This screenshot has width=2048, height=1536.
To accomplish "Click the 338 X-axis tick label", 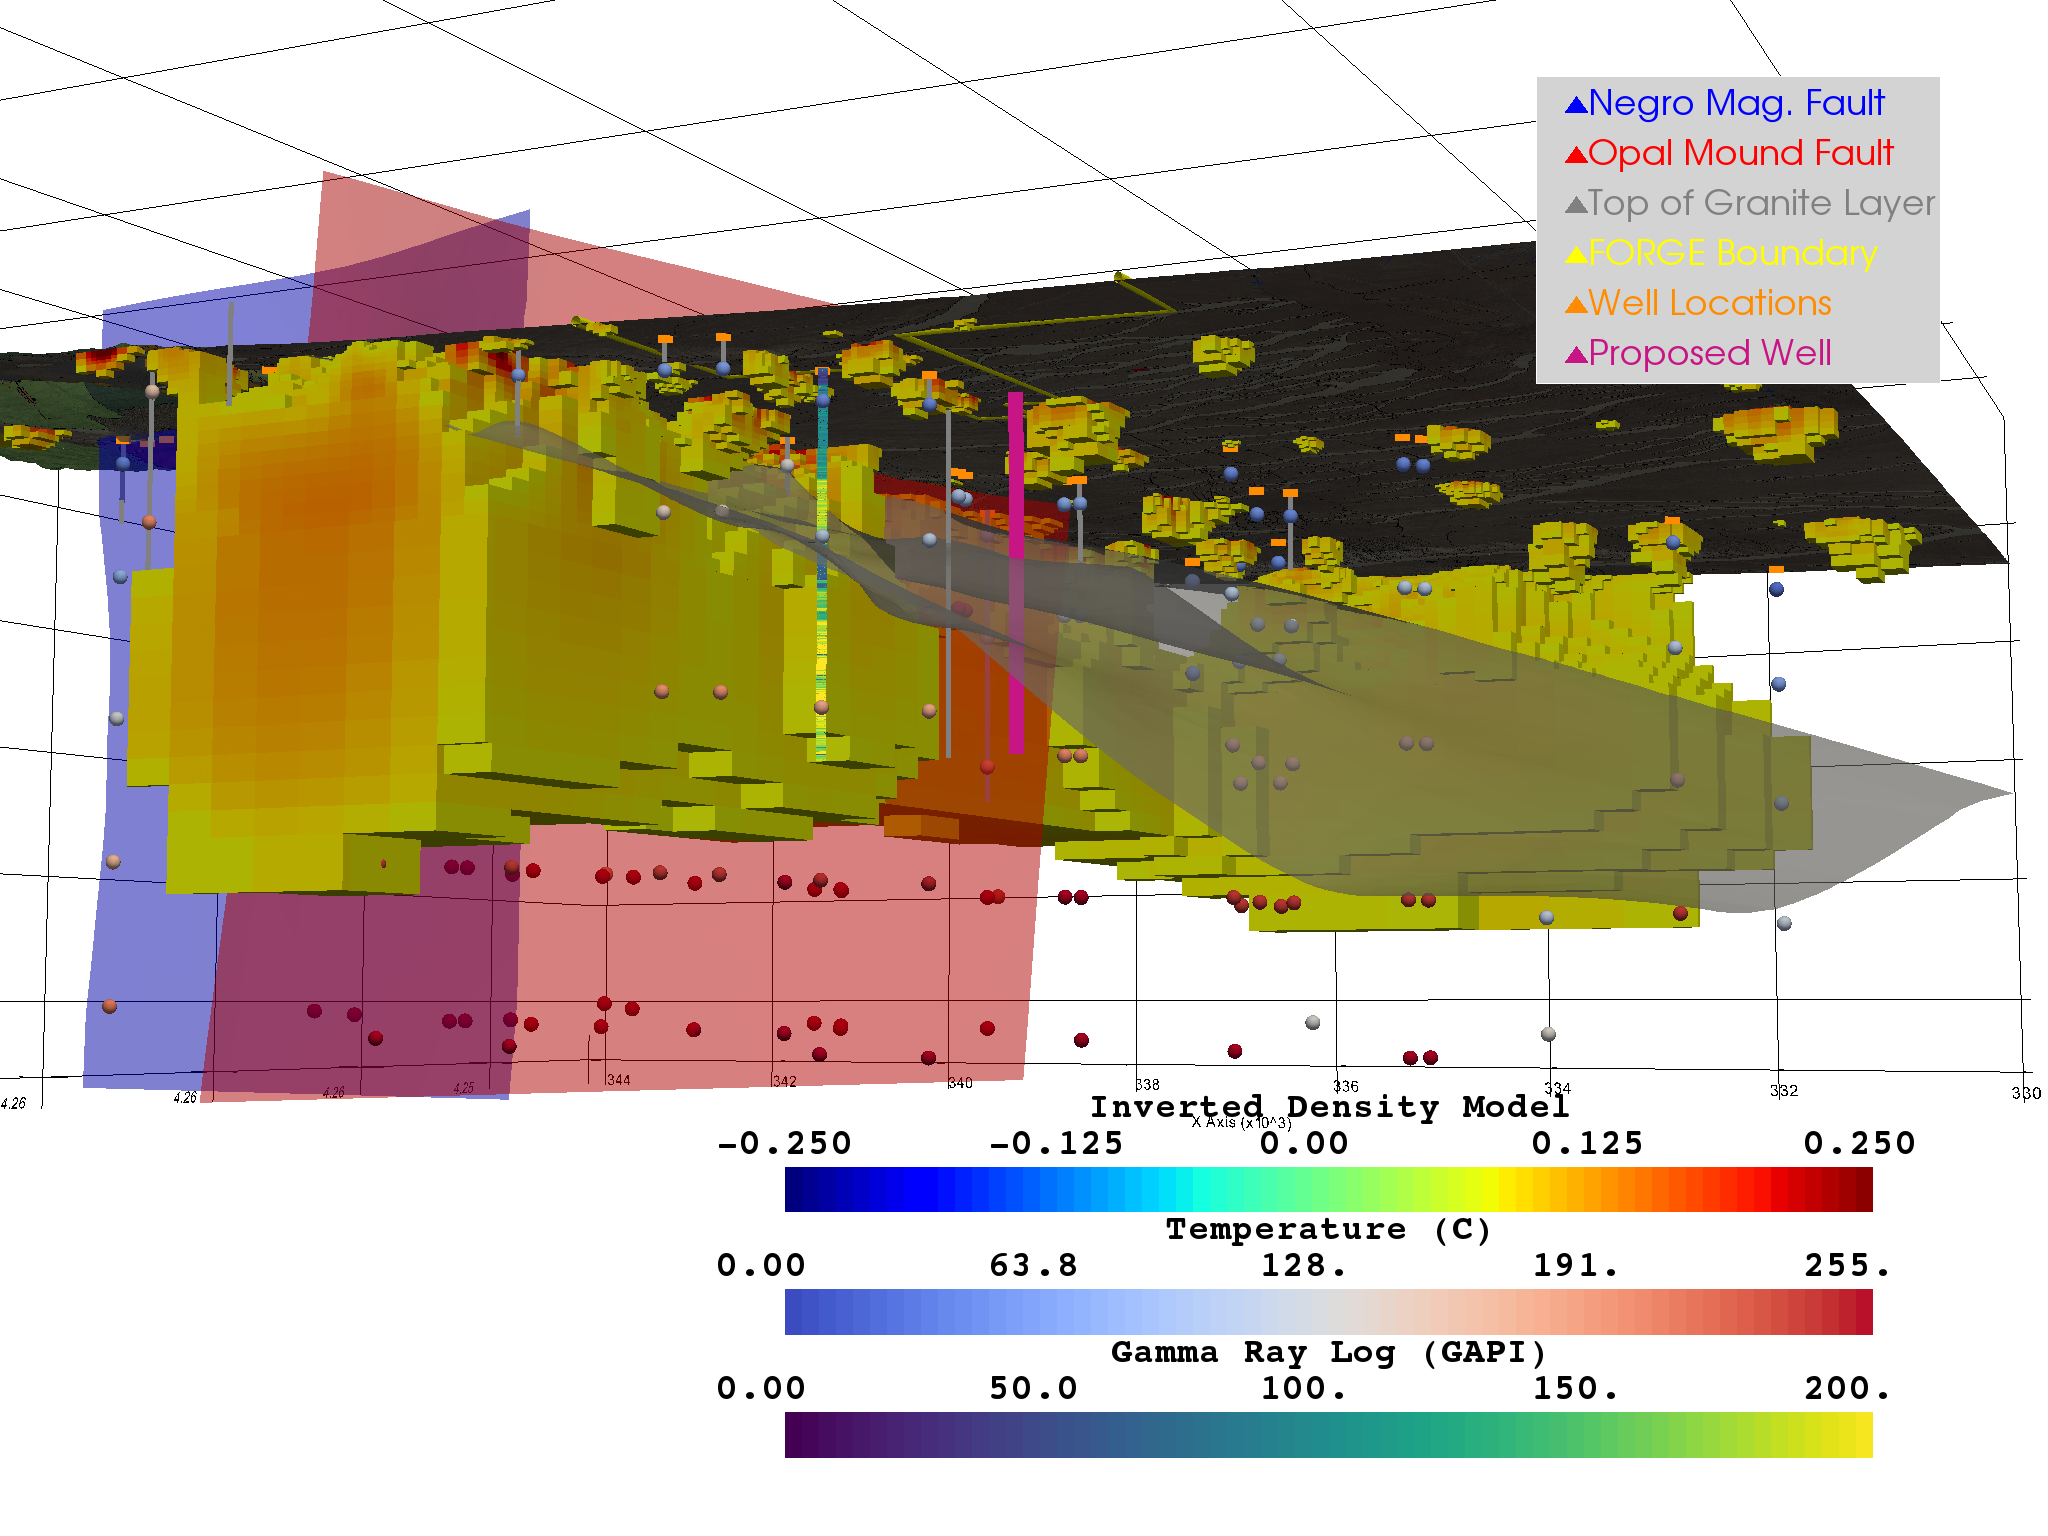I will [1147, 1085].
